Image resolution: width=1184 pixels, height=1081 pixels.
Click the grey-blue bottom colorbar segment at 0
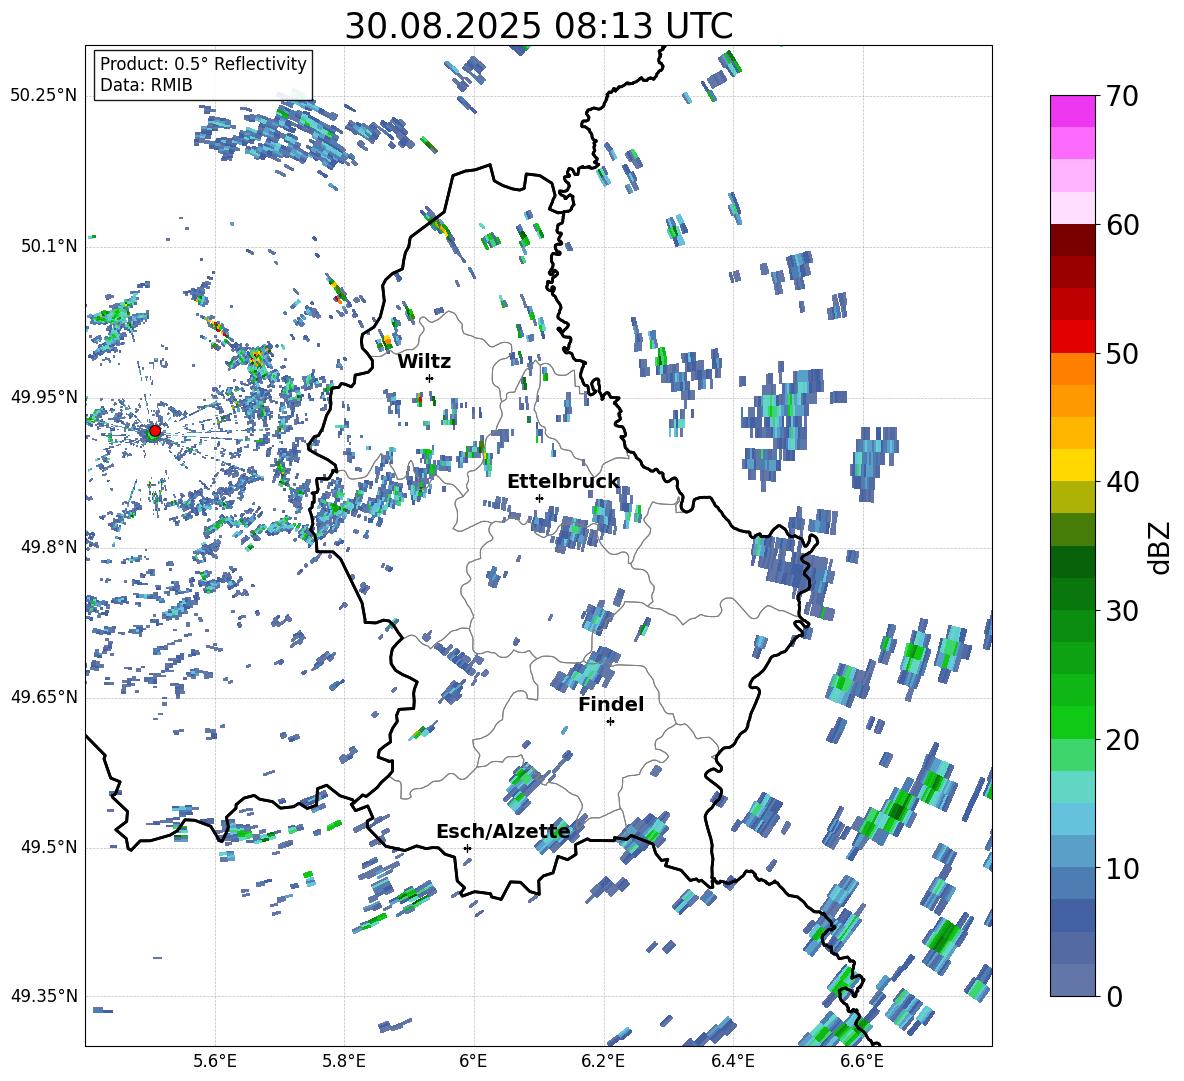pyautogui.click(x=1072, y=980)
